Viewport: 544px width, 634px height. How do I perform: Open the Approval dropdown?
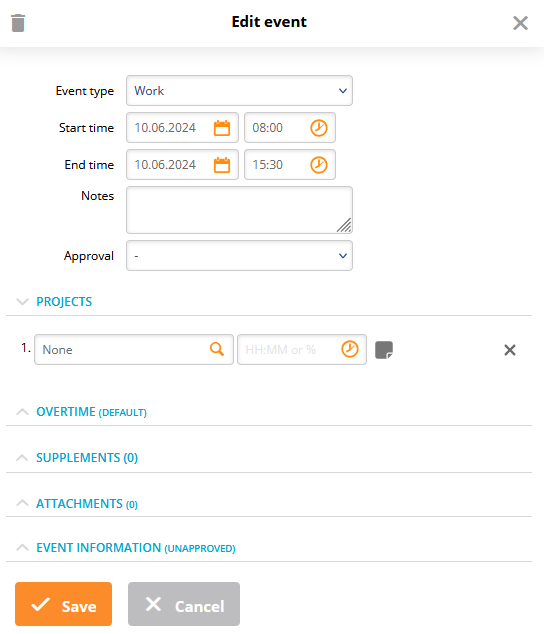click(239, 256)
